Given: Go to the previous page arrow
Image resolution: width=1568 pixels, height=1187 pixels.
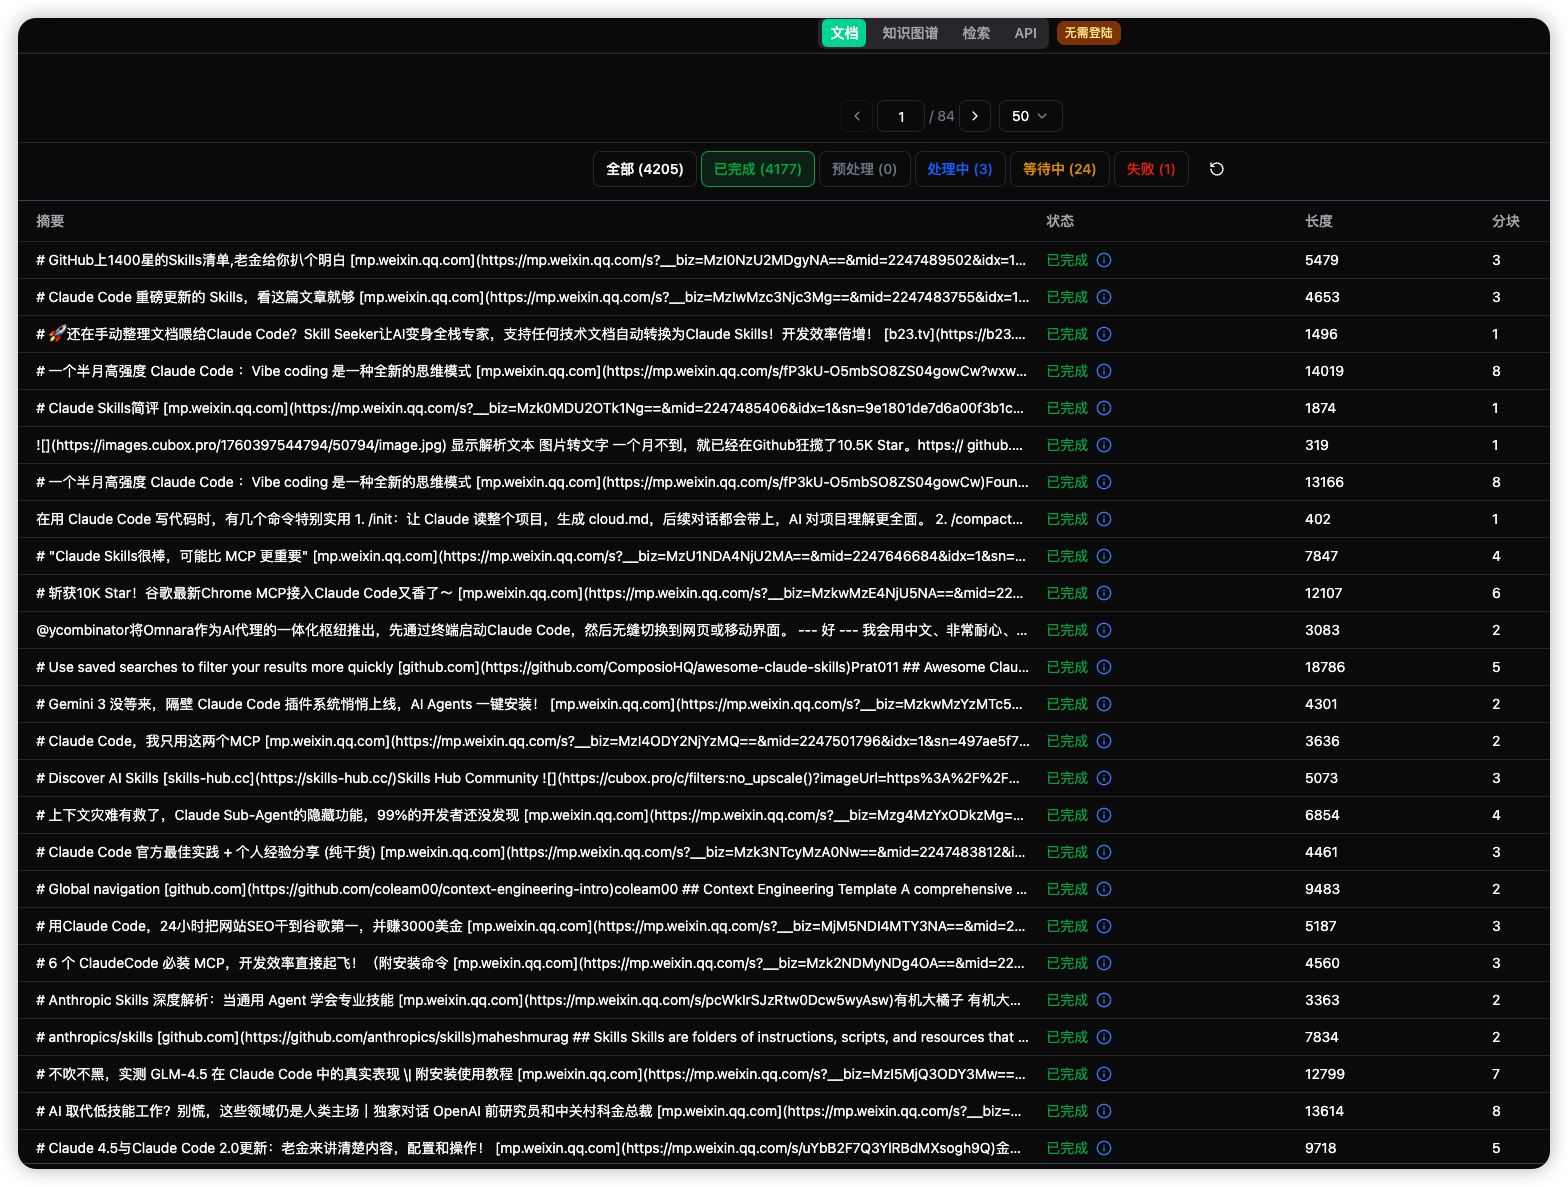Looking at the screenshot, I should click(x=857, y=116).
